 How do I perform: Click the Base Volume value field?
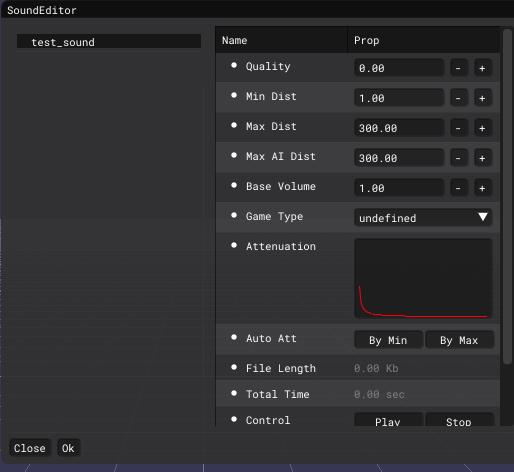click(399, 188)
